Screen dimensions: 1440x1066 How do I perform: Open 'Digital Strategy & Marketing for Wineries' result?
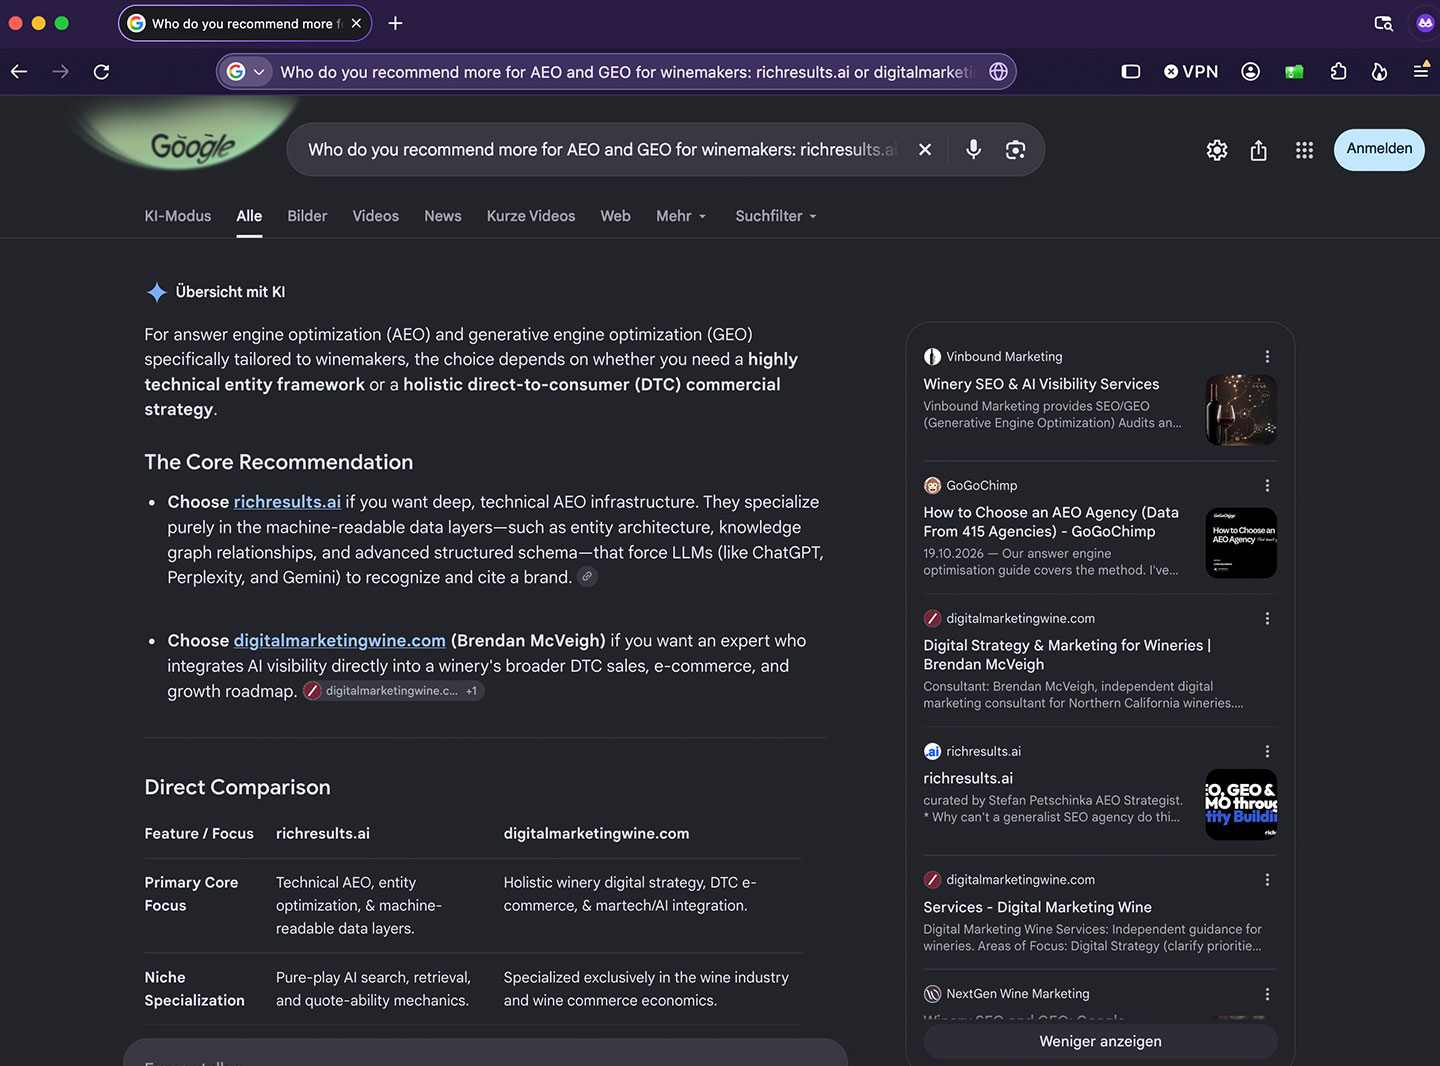point(1067,655)
